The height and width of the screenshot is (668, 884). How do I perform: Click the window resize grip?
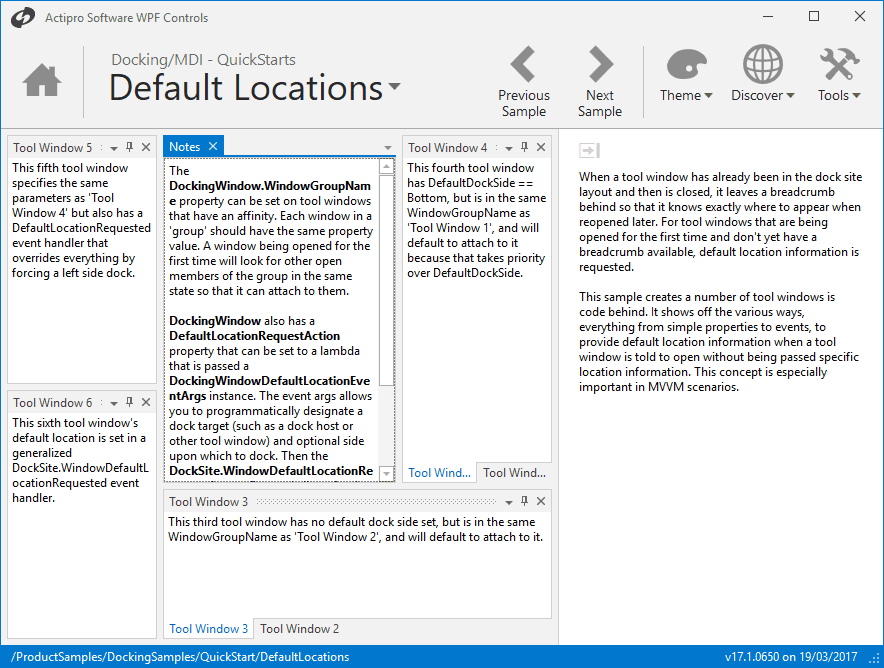tap(874, 658)
